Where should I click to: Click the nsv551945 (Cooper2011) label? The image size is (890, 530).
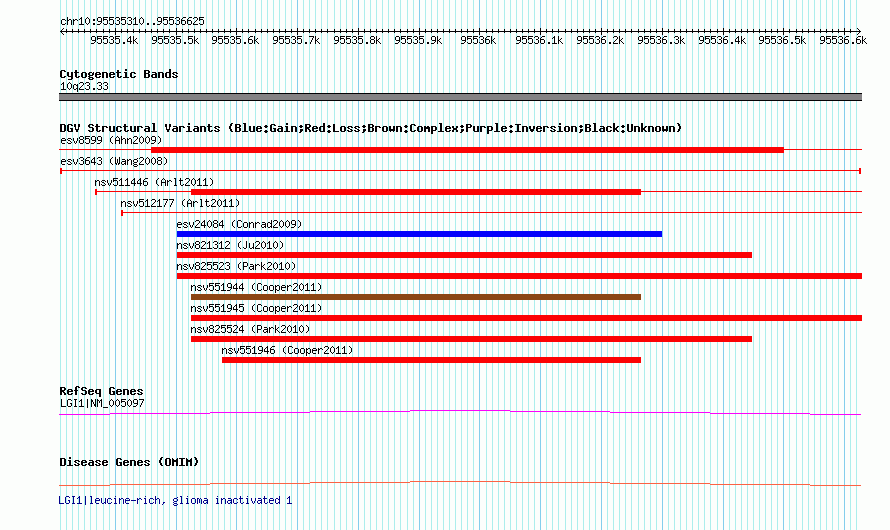click(256, 308)
